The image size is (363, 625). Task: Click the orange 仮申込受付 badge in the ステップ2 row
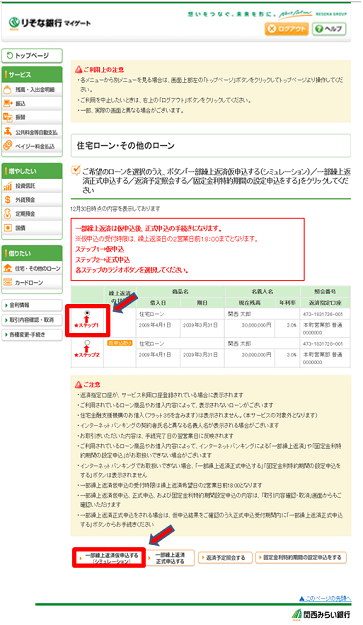tap(120, 343)
